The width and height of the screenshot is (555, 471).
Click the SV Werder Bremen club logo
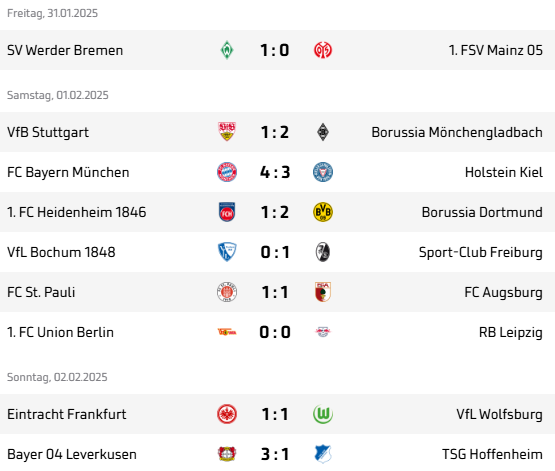click(227, 50)
